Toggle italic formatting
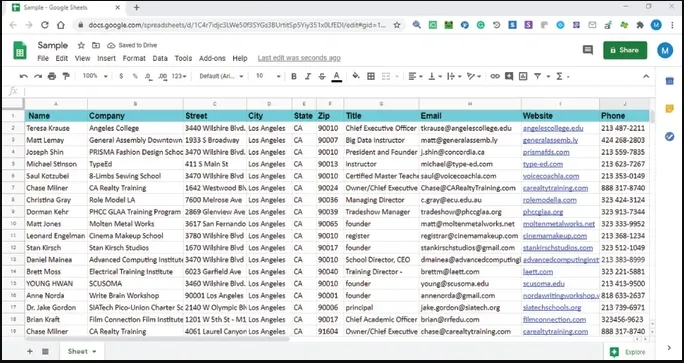Screen dimensions: 684x363 (x=308, y=76)
